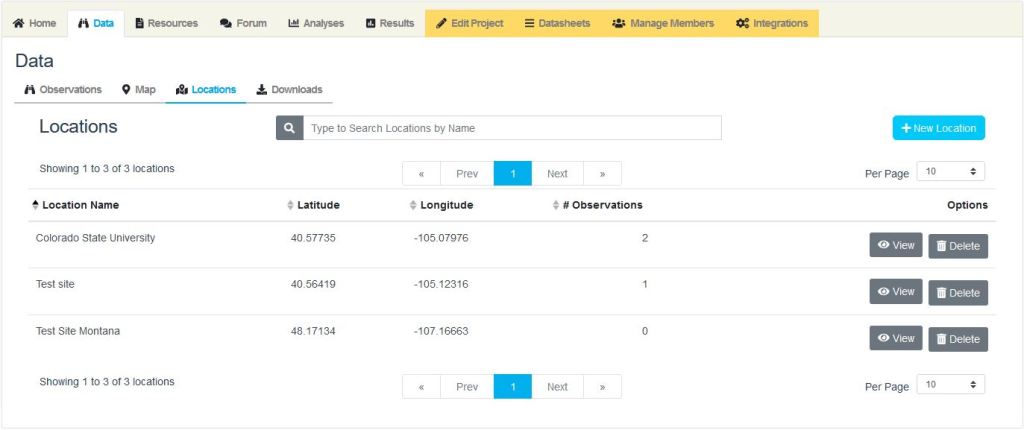Delete the Colorado State University location
This screenshot has height=430, width=1024.
(957, 246)
